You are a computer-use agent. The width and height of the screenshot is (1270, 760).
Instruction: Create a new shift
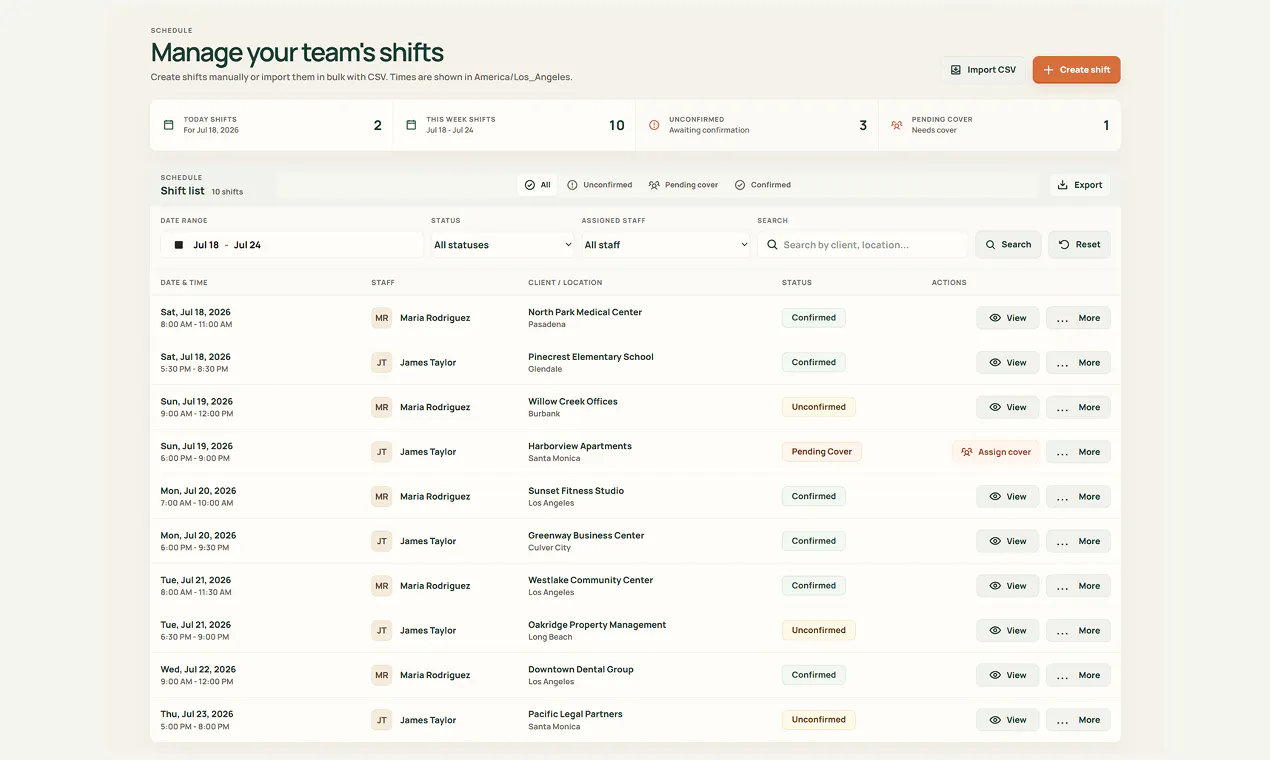pos(1076,70)
